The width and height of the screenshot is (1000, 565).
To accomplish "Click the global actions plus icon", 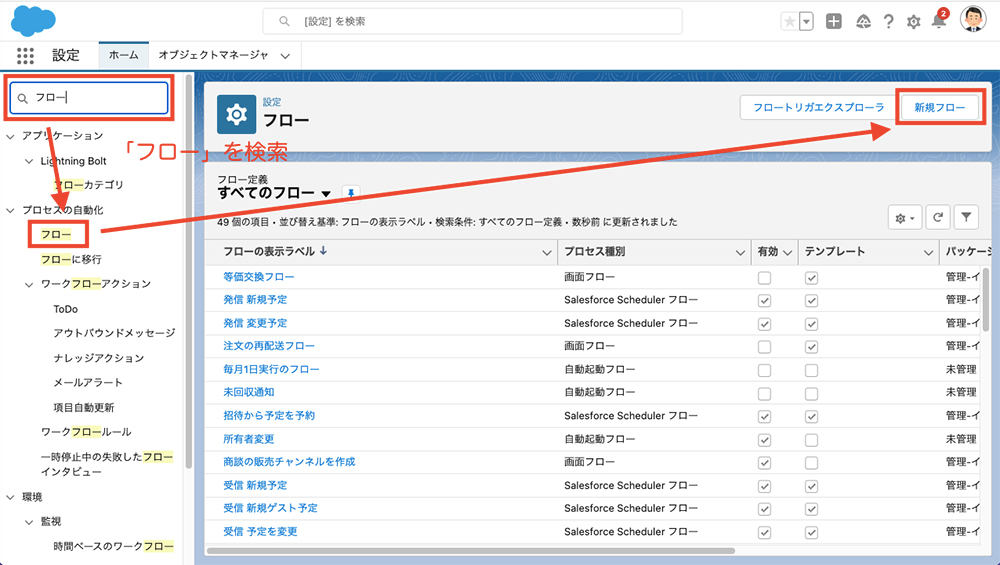I will [834, 21].
